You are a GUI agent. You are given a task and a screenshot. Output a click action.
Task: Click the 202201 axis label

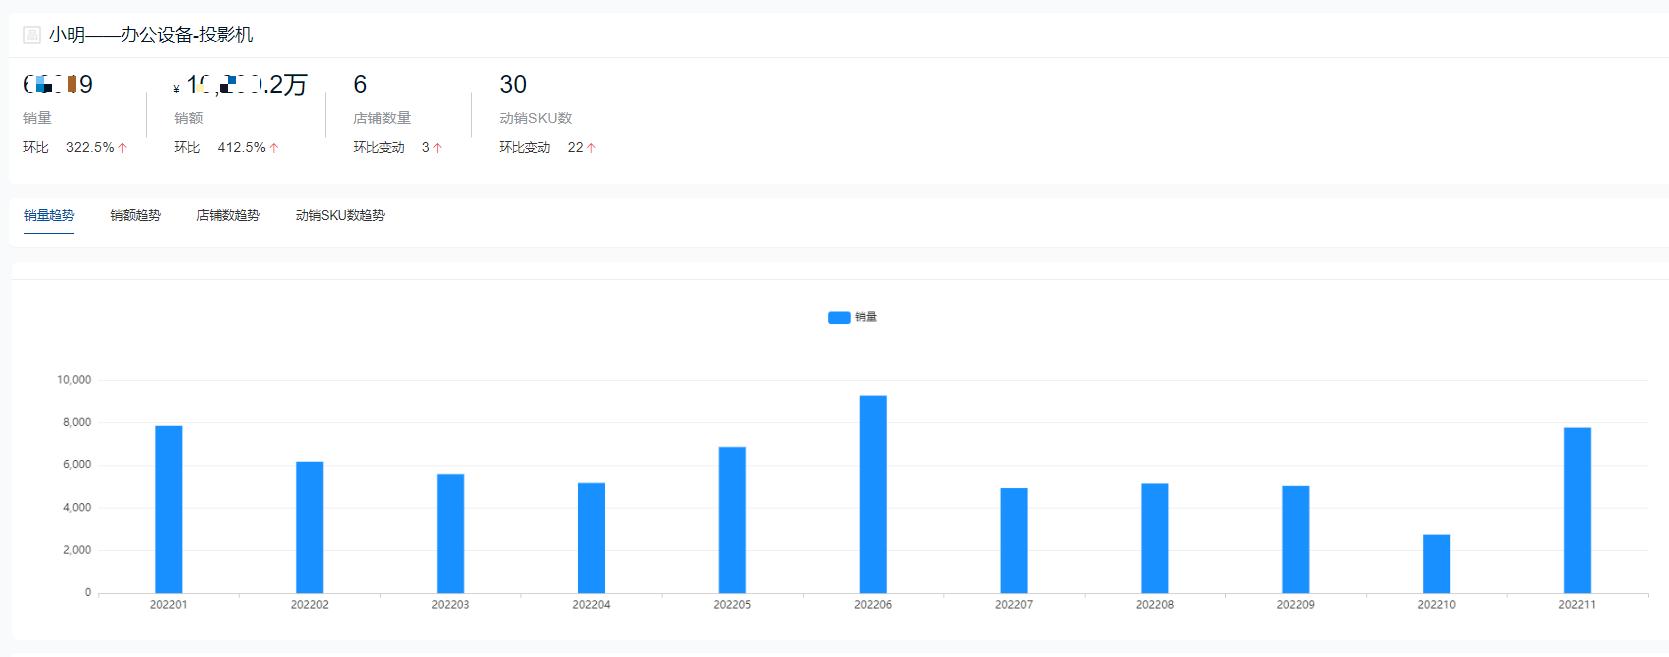point(168,605)
